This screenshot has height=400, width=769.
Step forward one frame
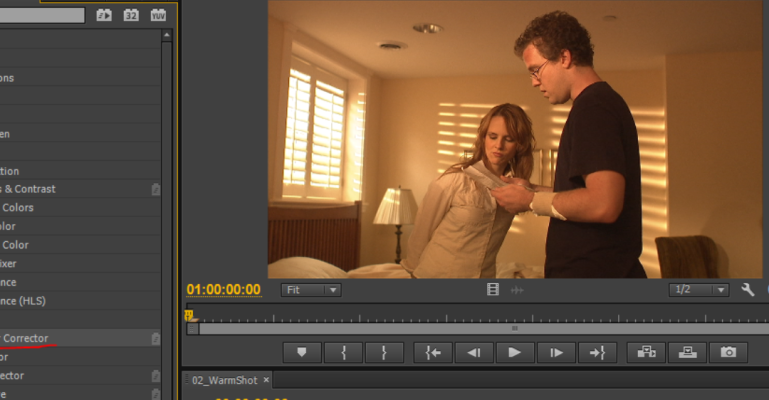pos(556,352)
